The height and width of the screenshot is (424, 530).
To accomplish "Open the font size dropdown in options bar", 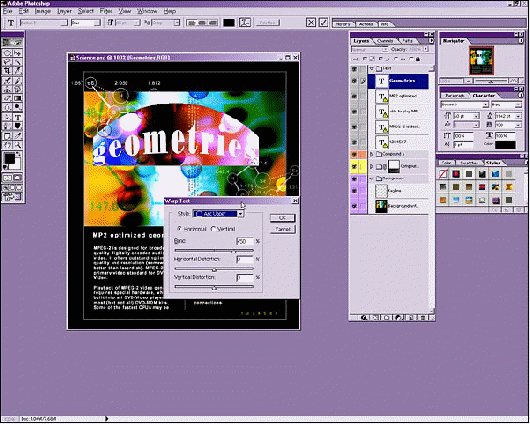I will [128, 23].
